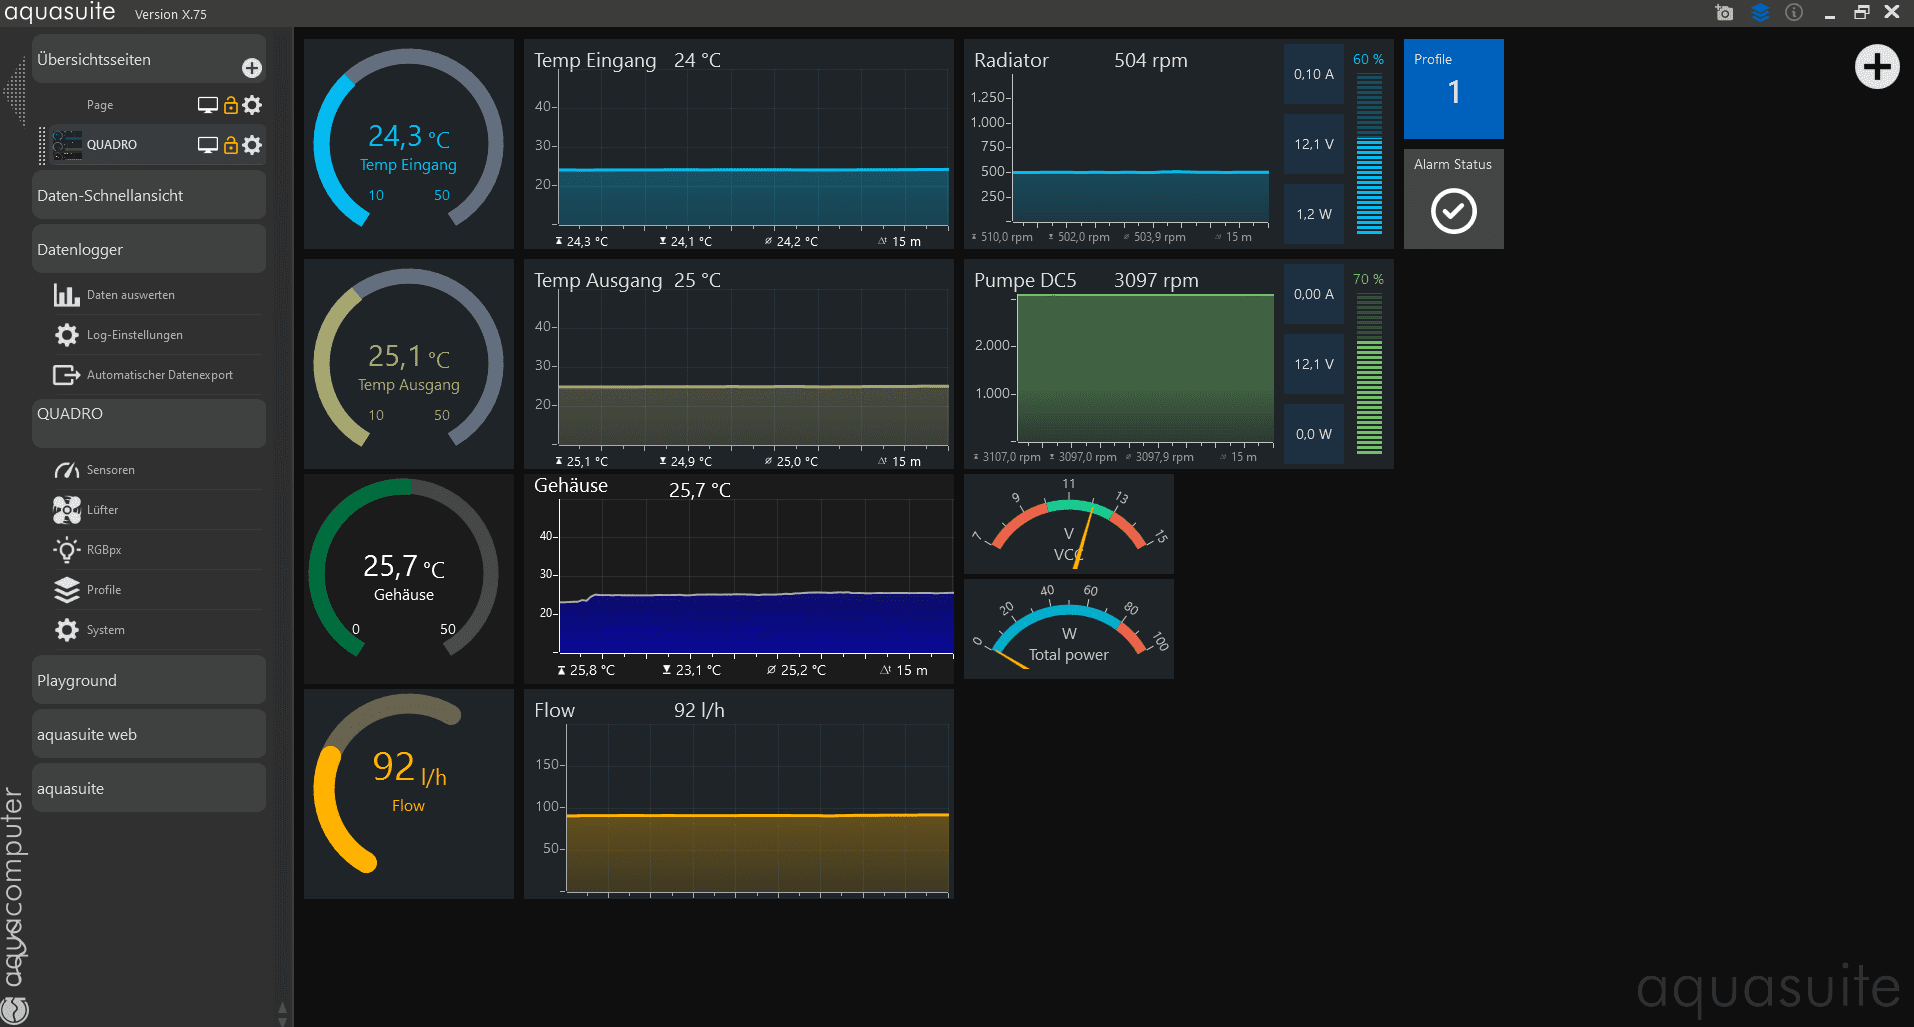Screen dimensions: 1914x1027
Task: Click the layers icon in title bar
Action: [x=1760, y=13]
